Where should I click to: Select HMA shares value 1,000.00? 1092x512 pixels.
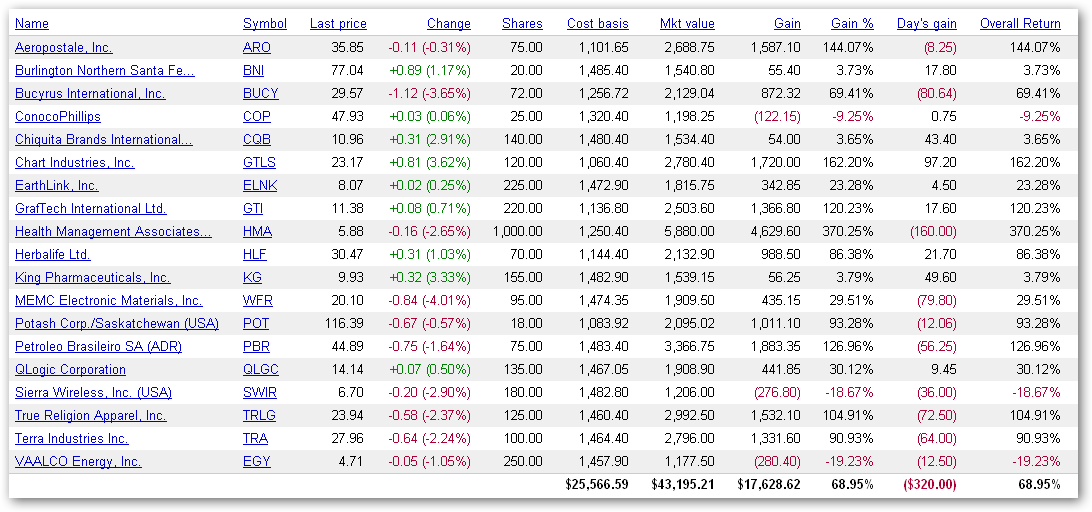tap(517, 231)
